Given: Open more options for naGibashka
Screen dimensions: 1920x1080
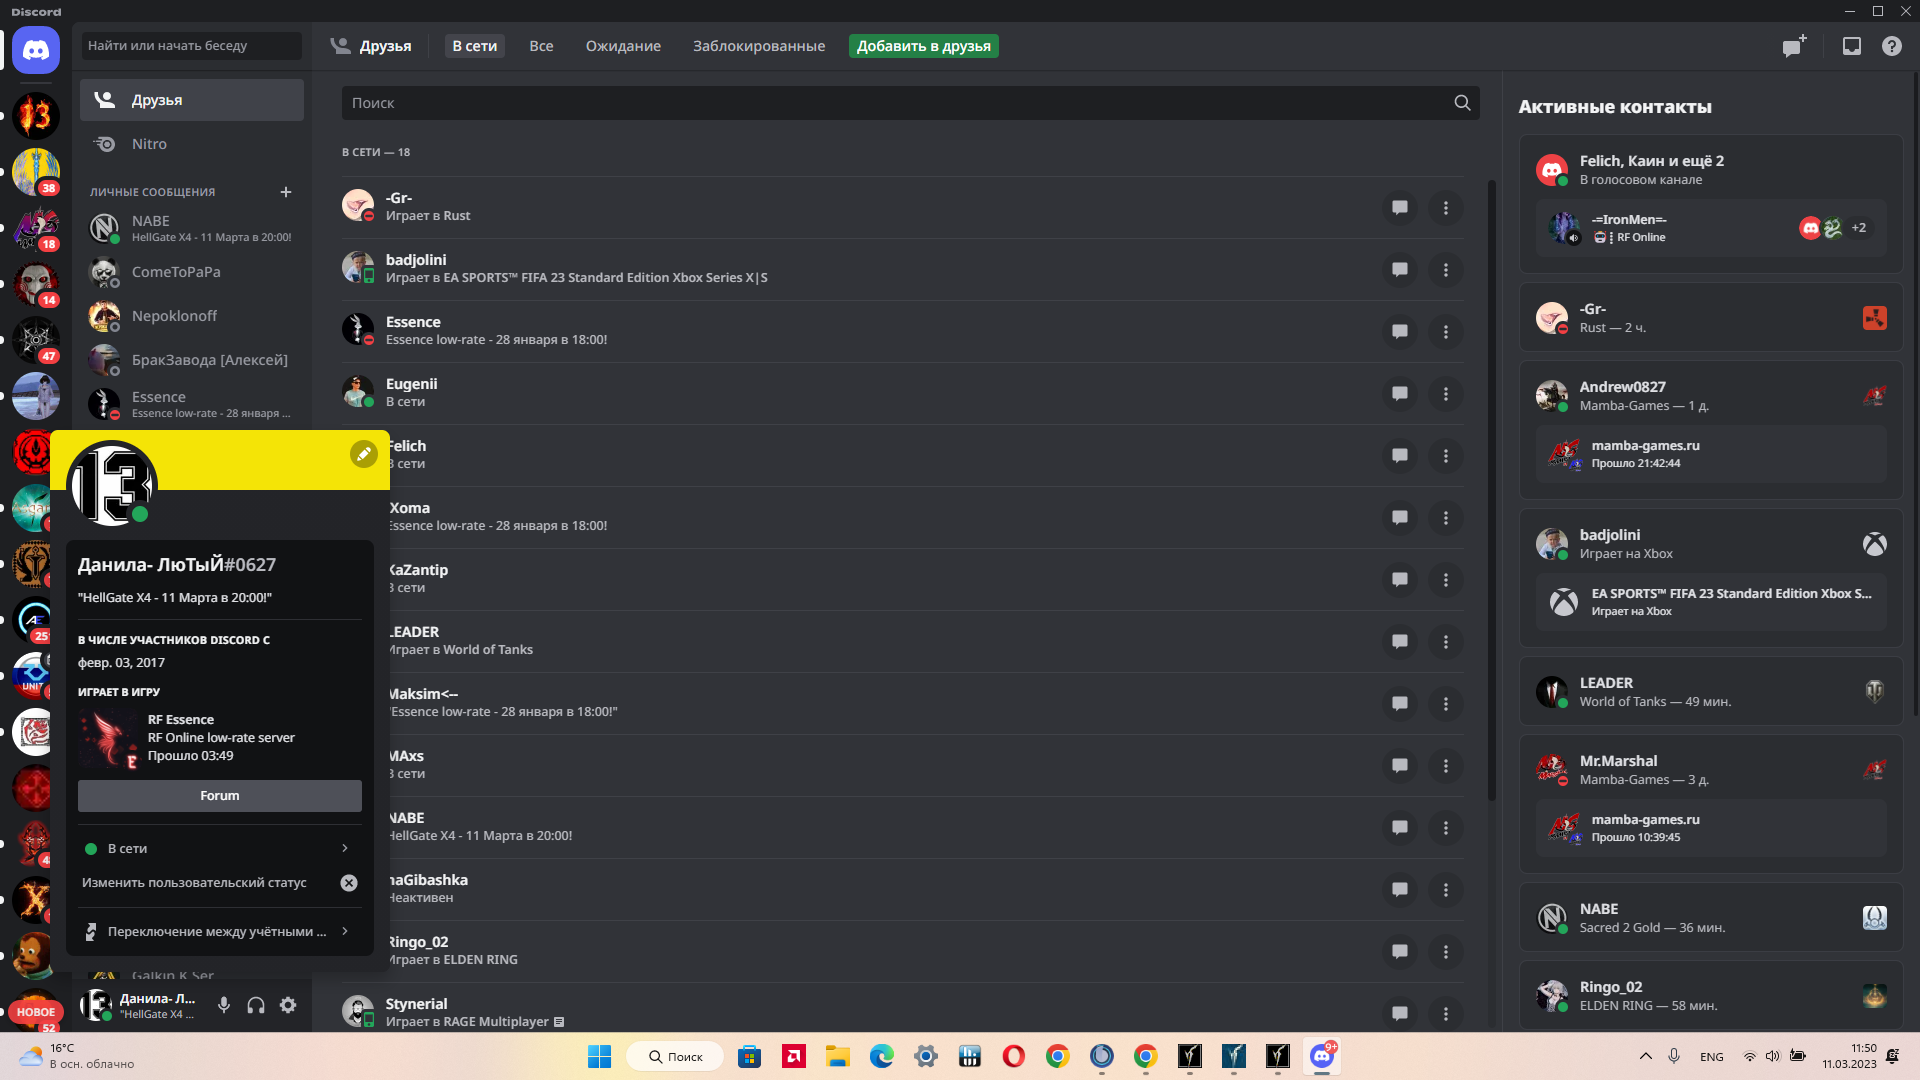Looking at the screenshot, I should point(1446,890).
